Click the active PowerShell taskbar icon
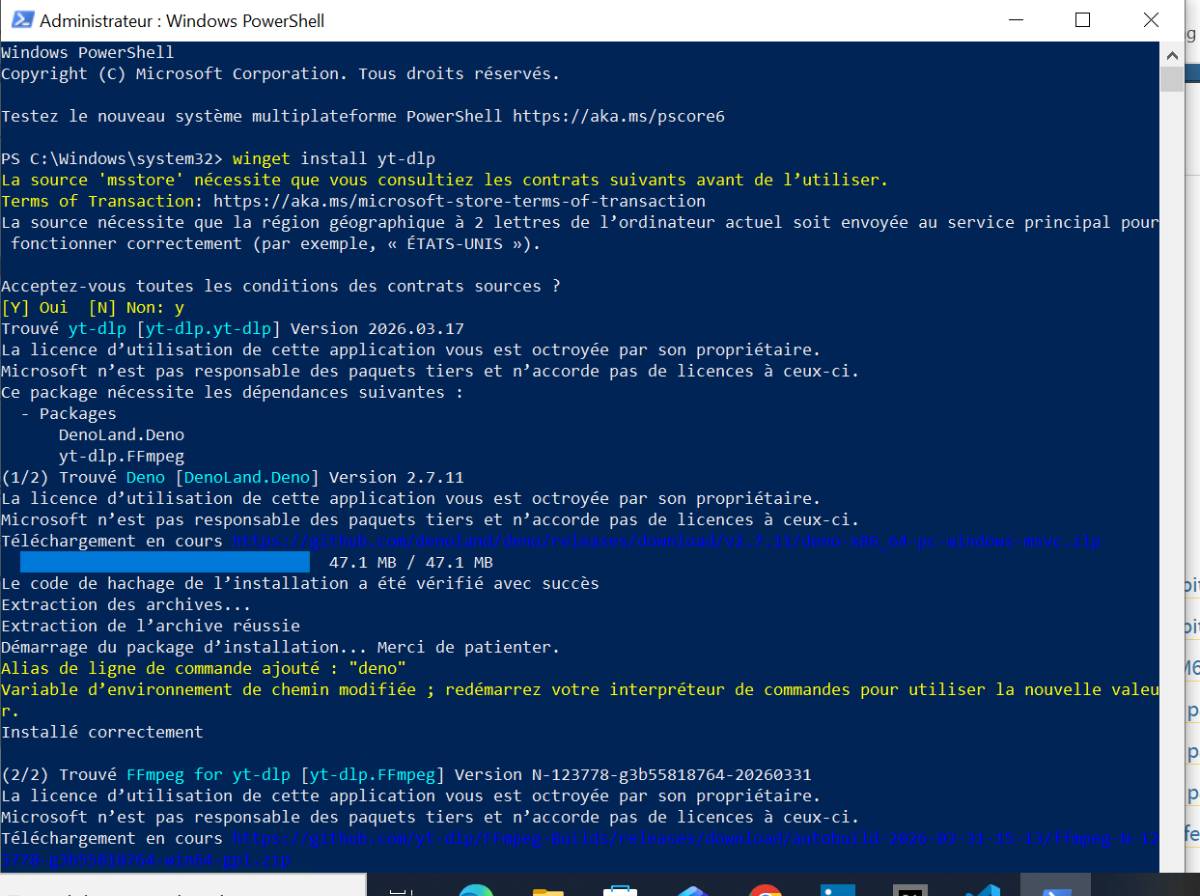This screenshot has width=1200, height=896. [x=1053, y=888]
